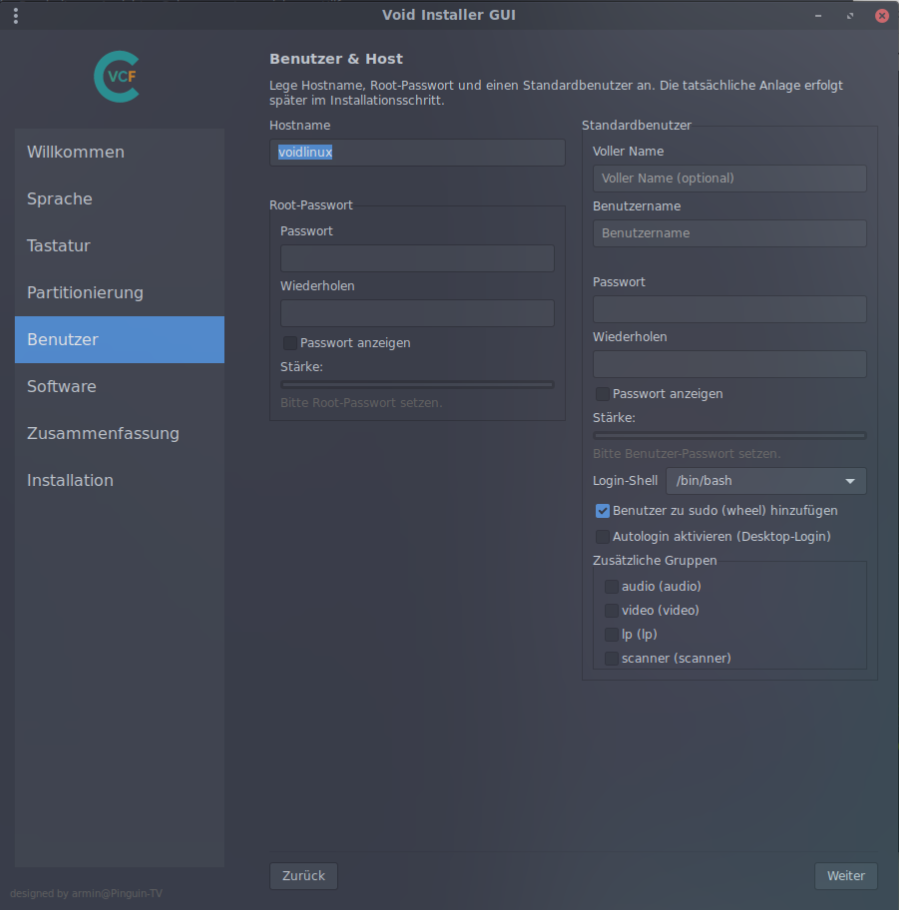
Task: Minimize the Void Installer window
Action: click(818, 15)
